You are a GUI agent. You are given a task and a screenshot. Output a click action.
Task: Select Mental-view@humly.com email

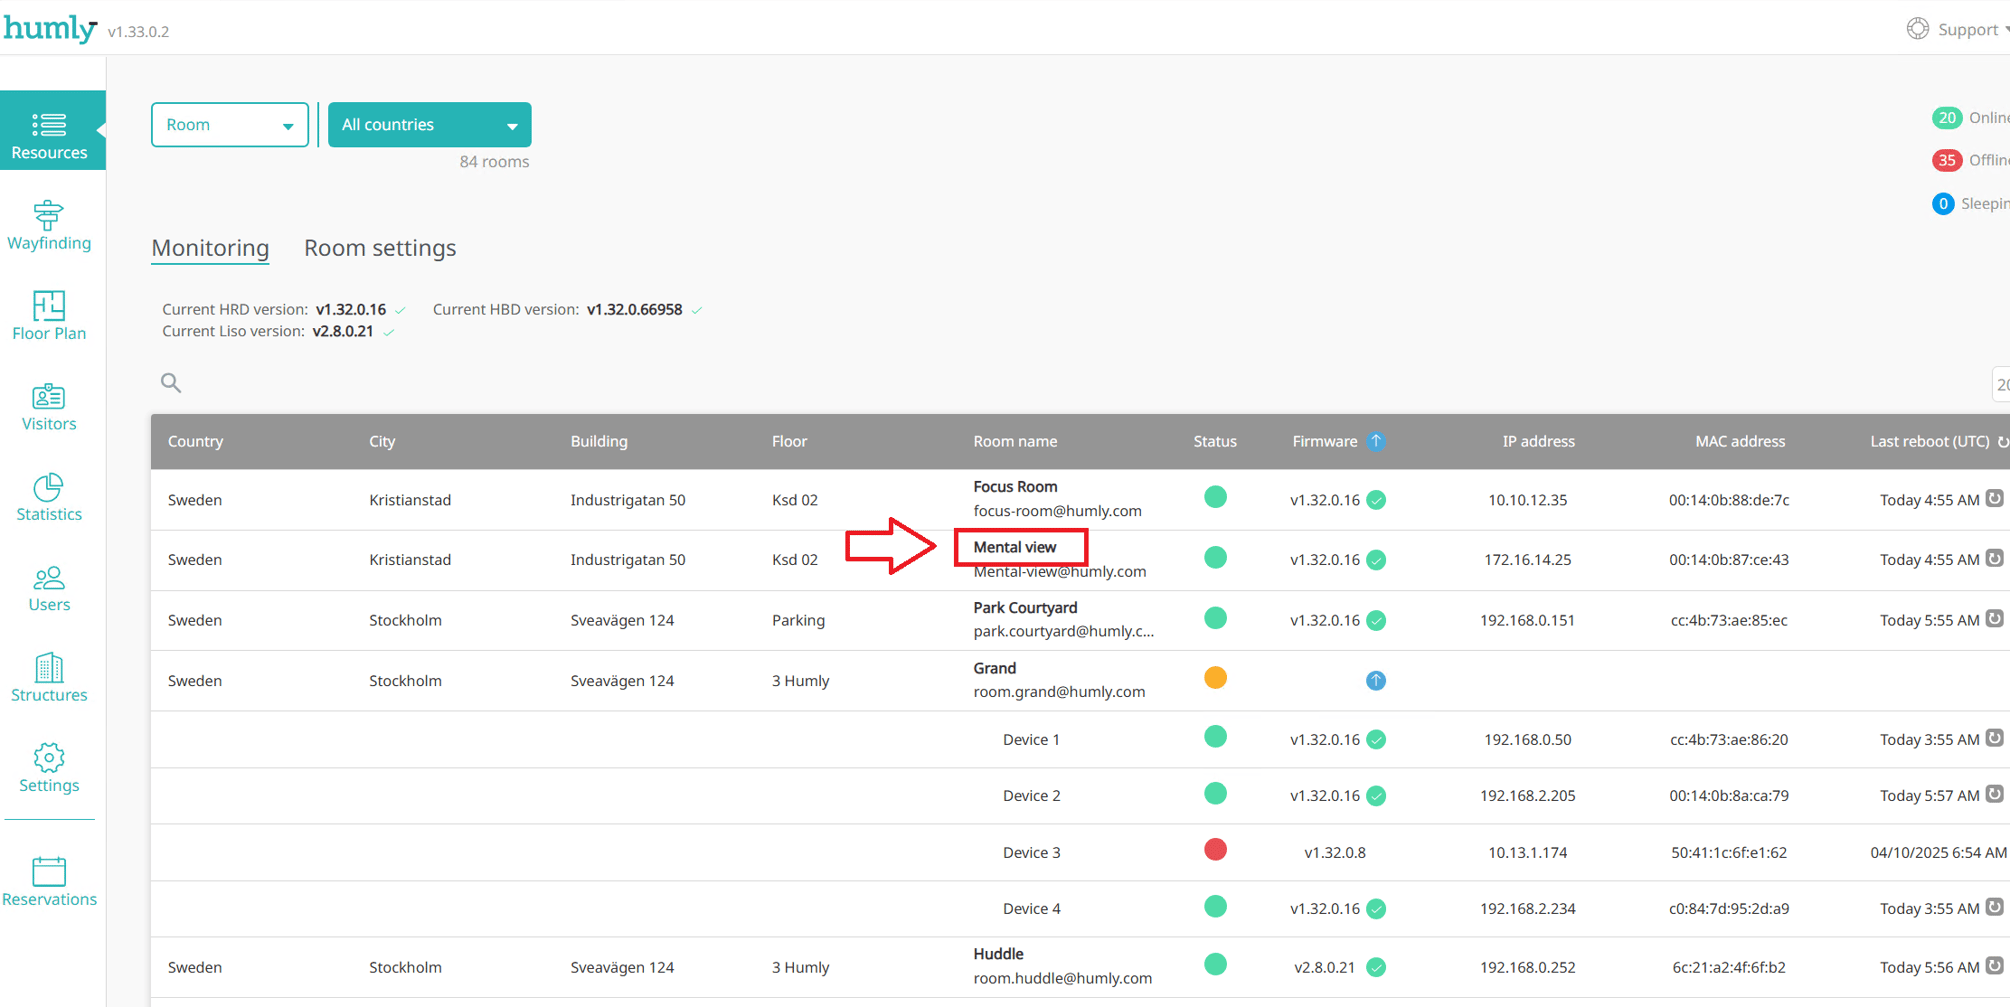[1060, 572]
